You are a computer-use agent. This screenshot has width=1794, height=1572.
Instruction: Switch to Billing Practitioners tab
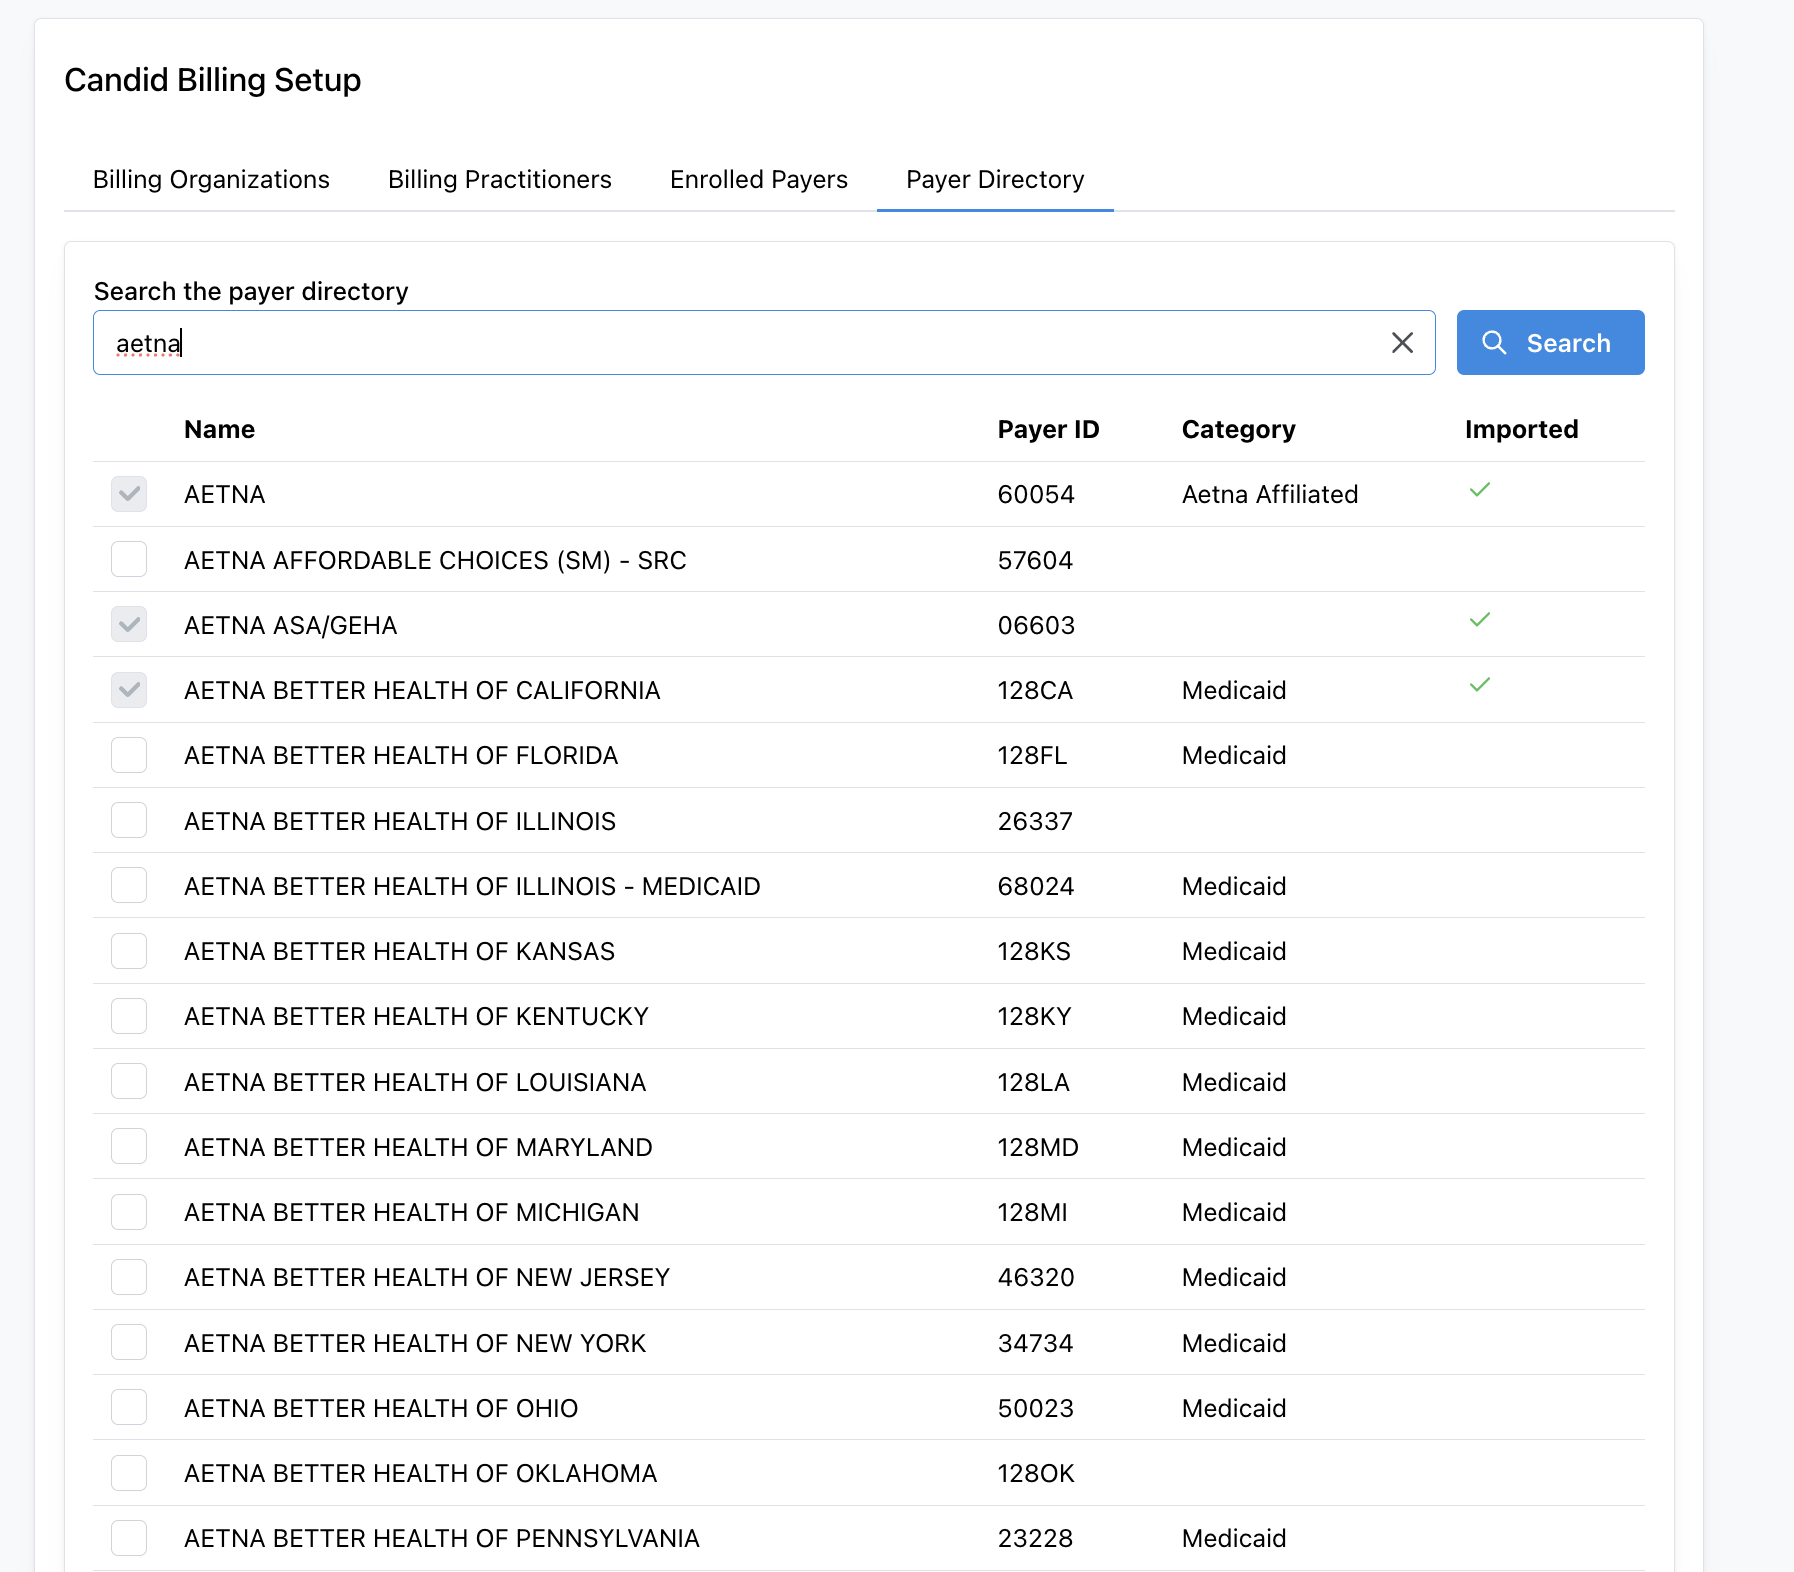500,180
